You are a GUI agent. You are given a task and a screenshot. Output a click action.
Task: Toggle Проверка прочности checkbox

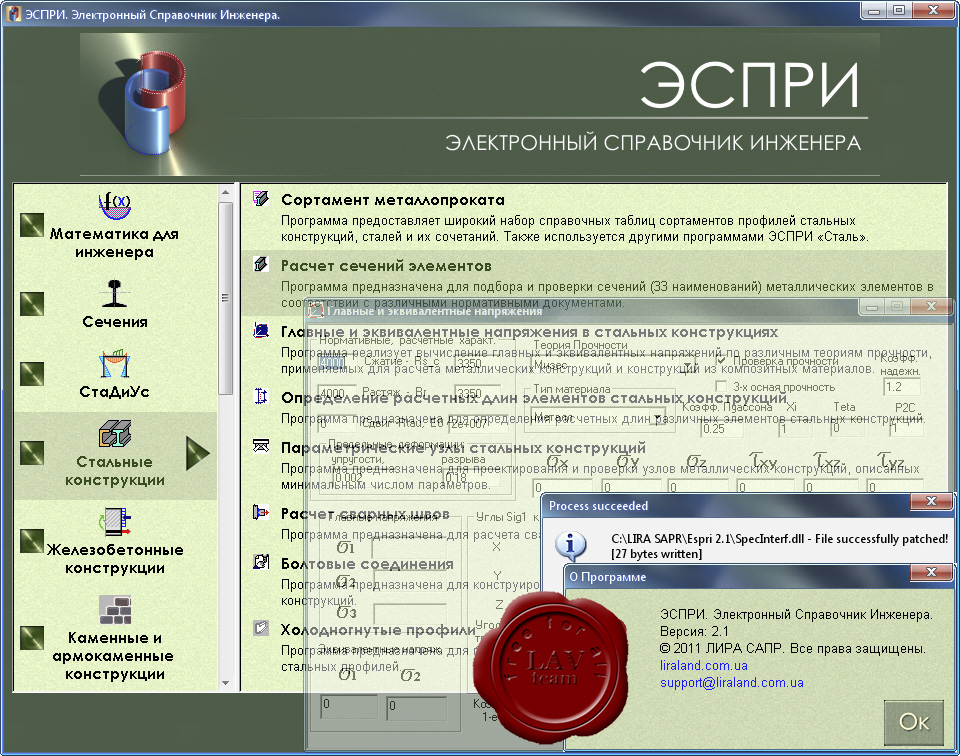721,360
